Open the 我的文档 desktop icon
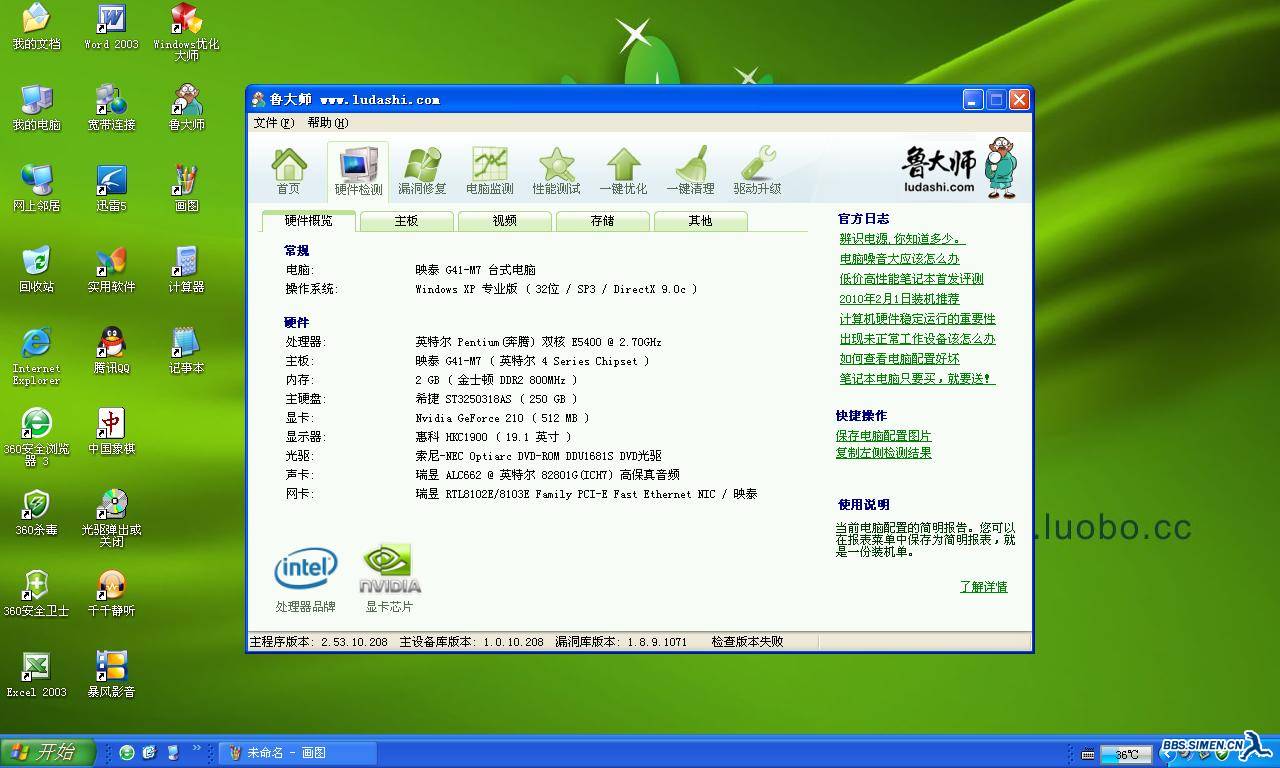Screen dimensions: 1280x768 pyautogui.click(x=36, y=27)
